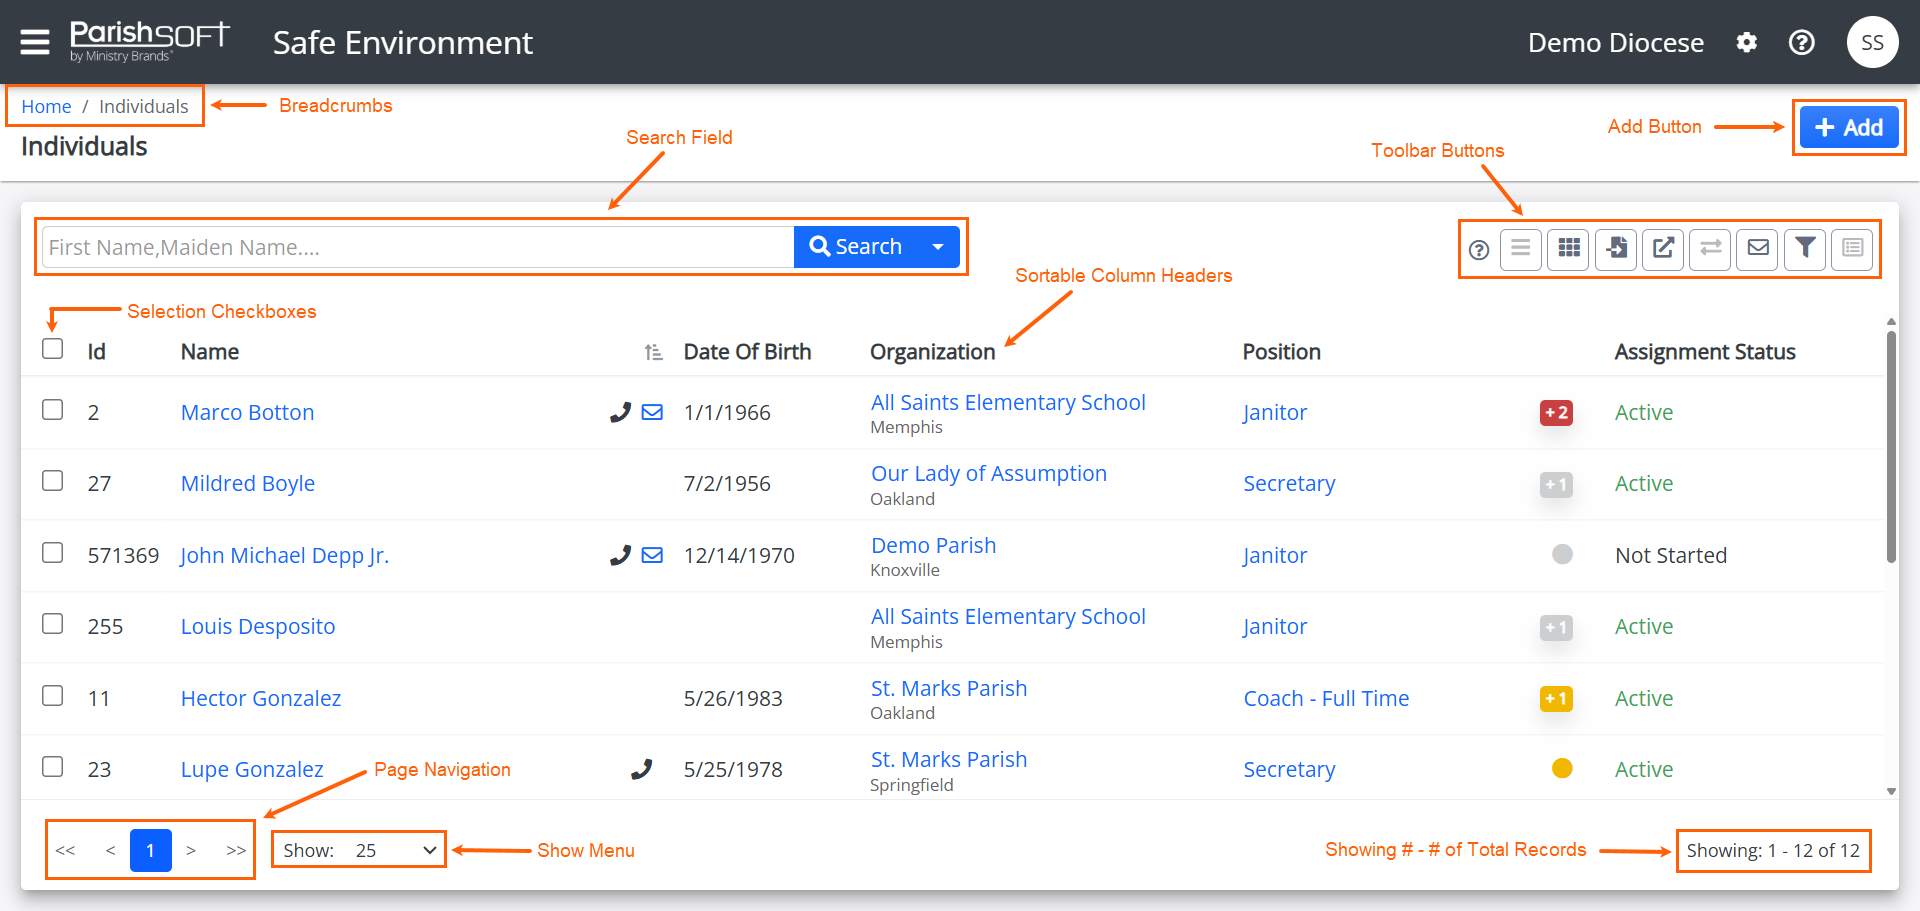This screenshot has height=911, width=1920.
Task: Focus the First Name, Maiden Name search field
Action: pos(418,247)
